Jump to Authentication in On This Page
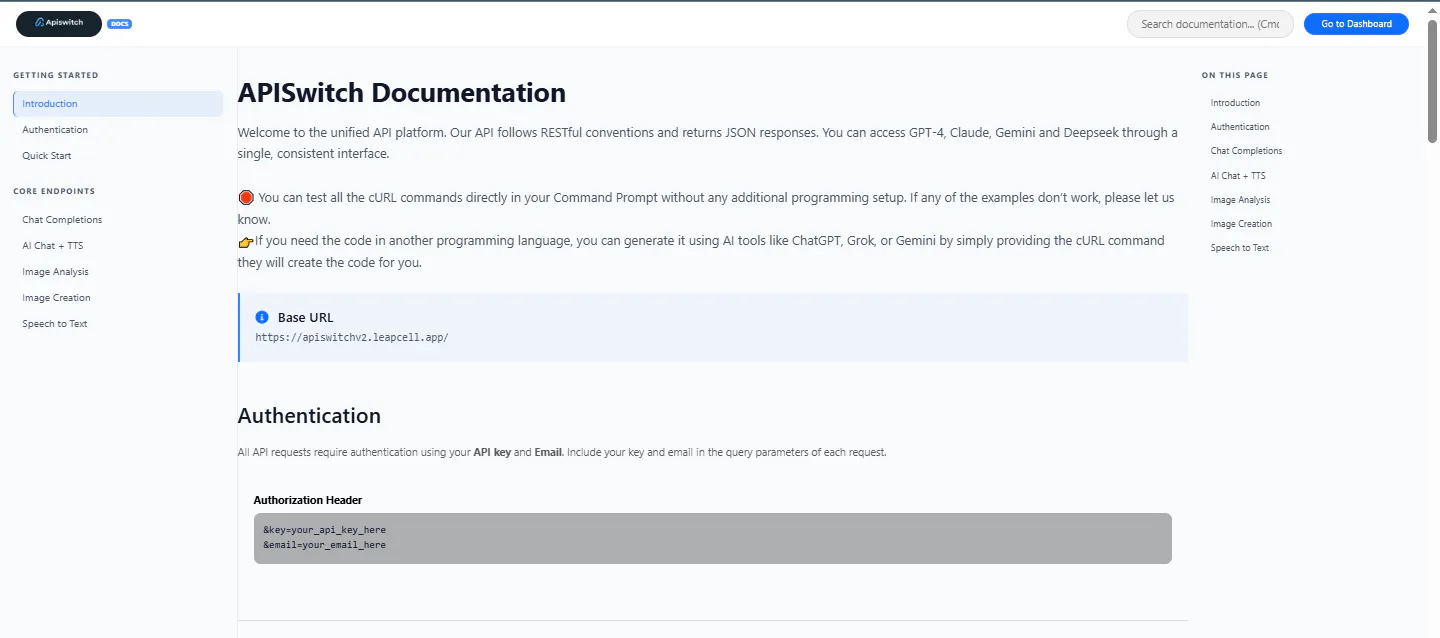The image size is (1440, 638). point(1240,127)
